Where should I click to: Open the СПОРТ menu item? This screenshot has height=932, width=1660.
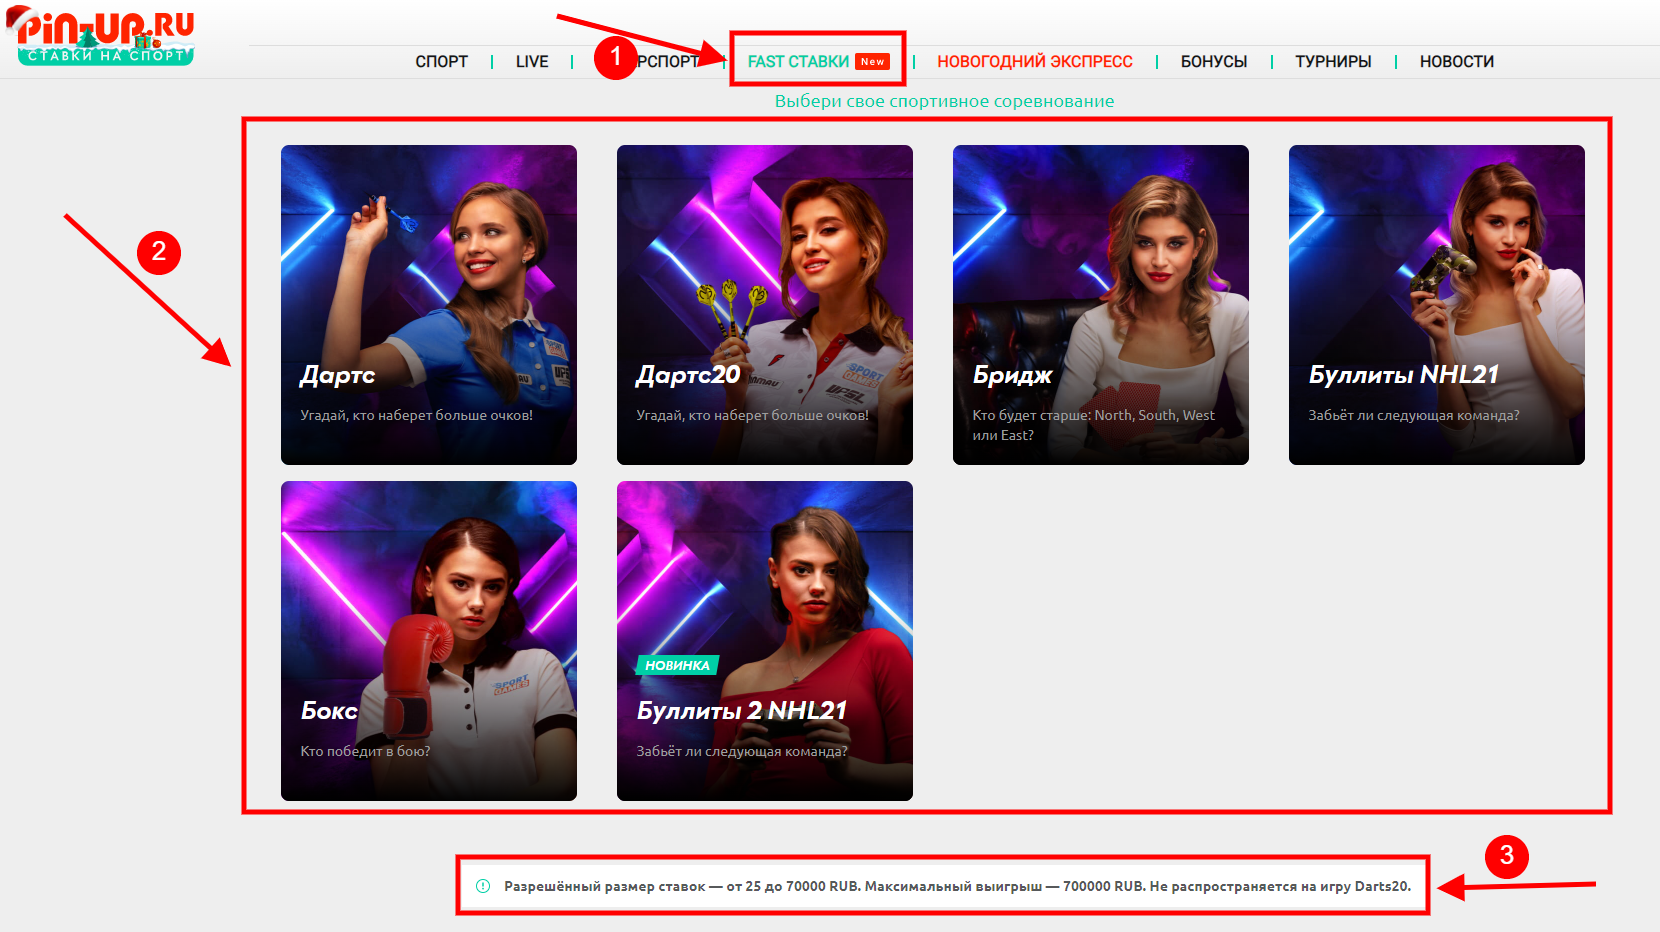441,62
